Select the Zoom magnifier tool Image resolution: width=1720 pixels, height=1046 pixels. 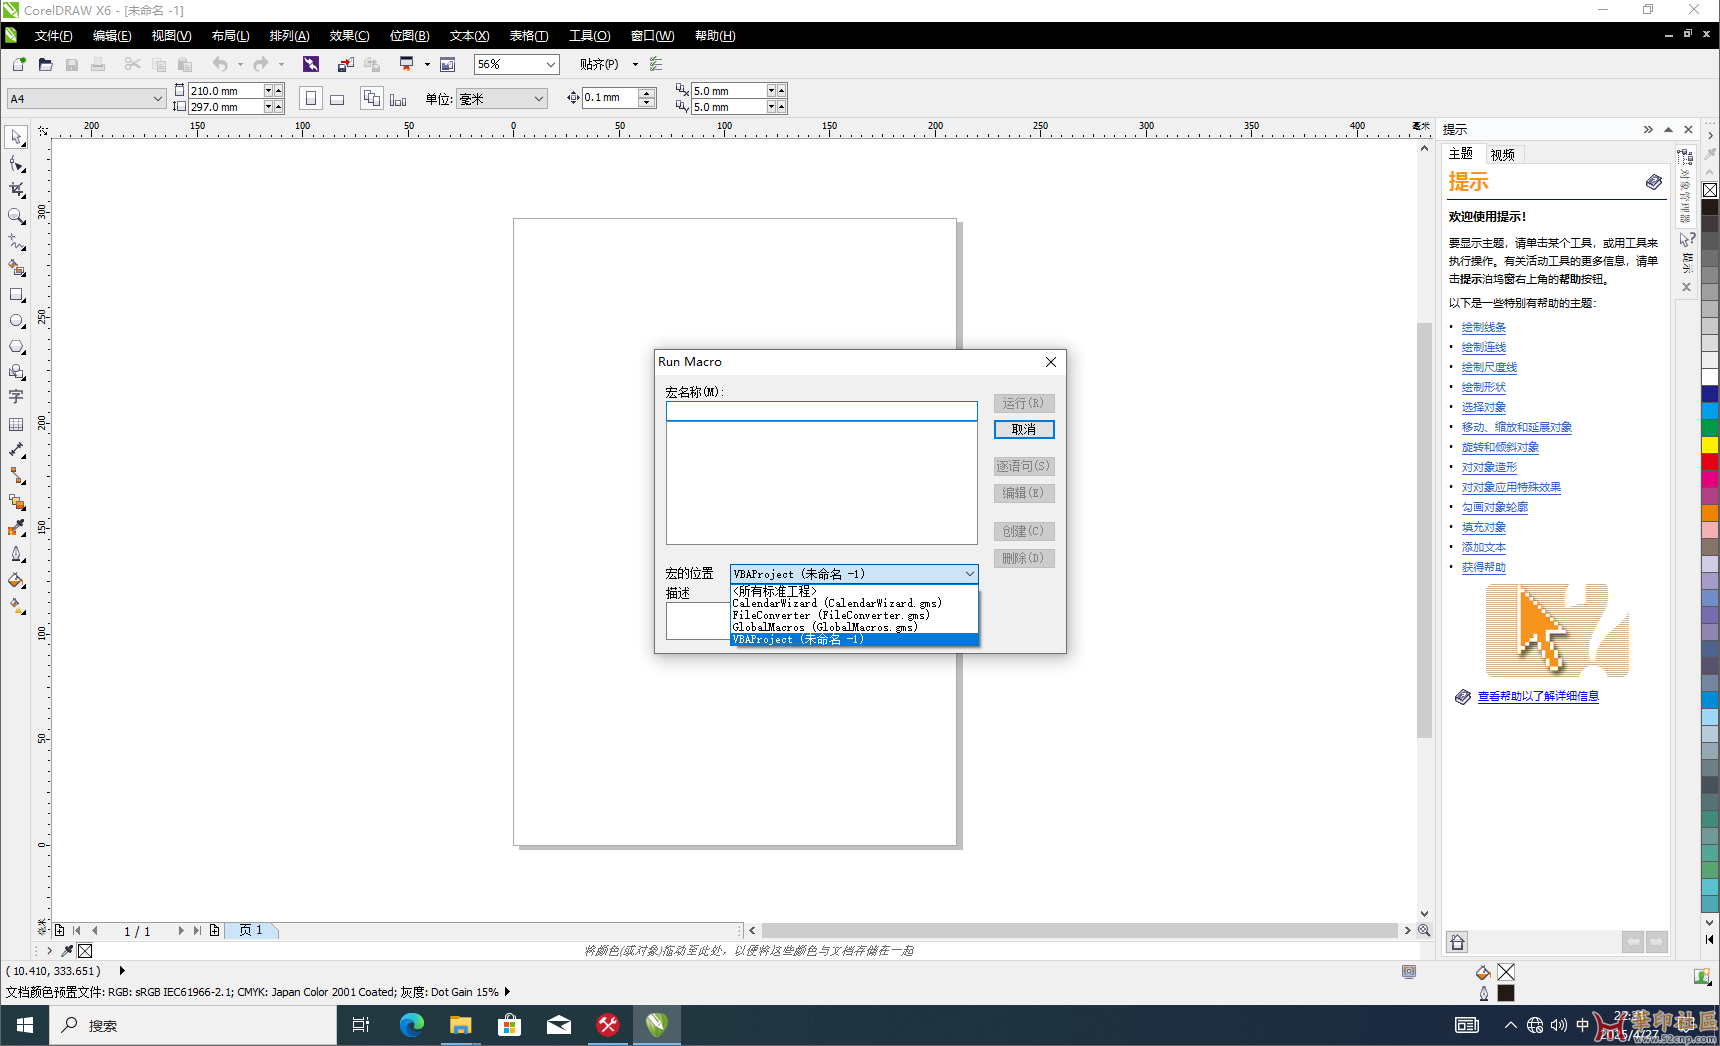pos(17,216)
